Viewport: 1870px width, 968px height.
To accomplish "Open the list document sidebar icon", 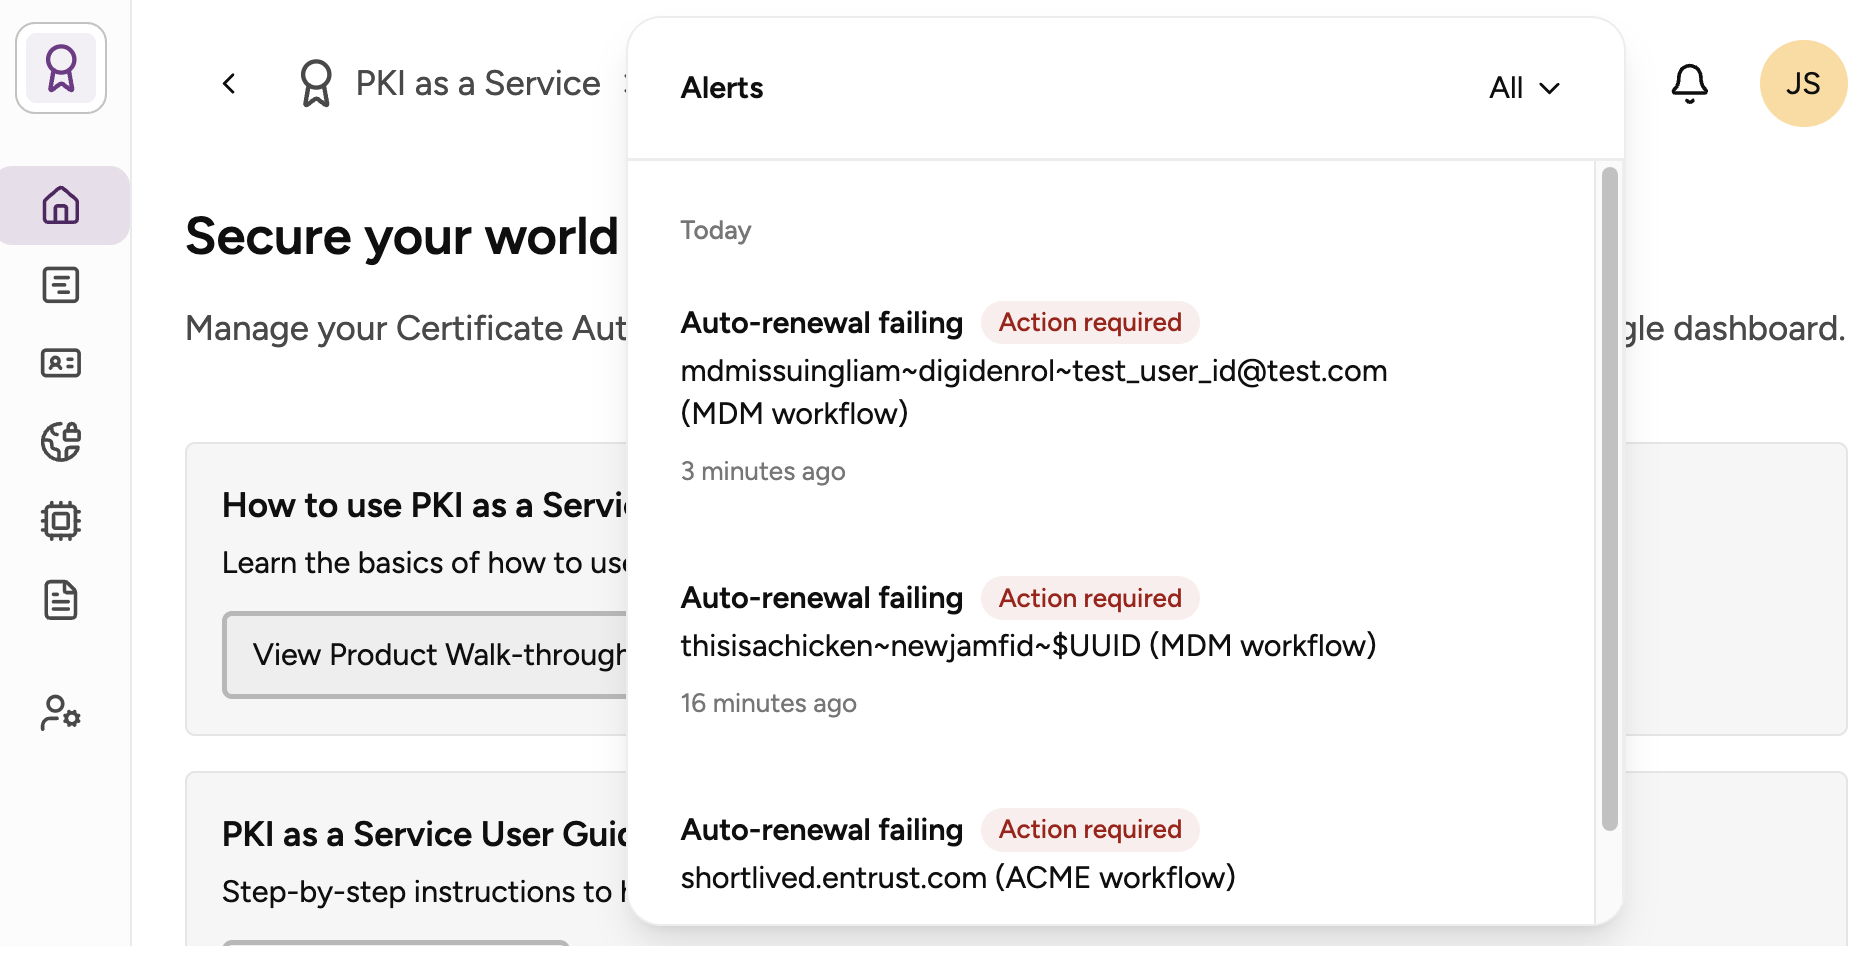I will [x=61, y=285].
